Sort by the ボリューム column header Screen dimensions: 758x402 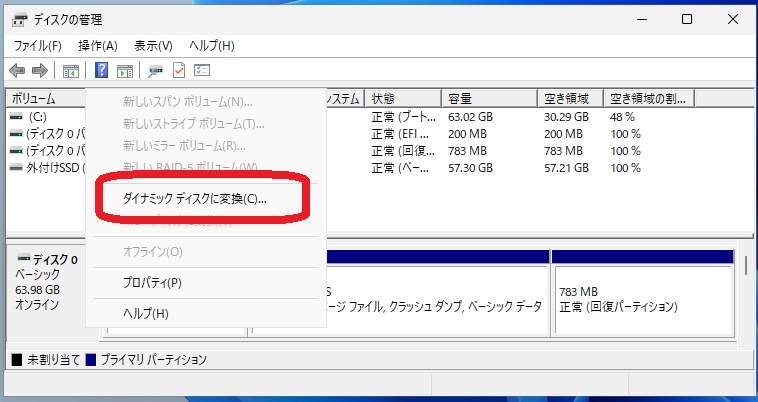(46, 99)
